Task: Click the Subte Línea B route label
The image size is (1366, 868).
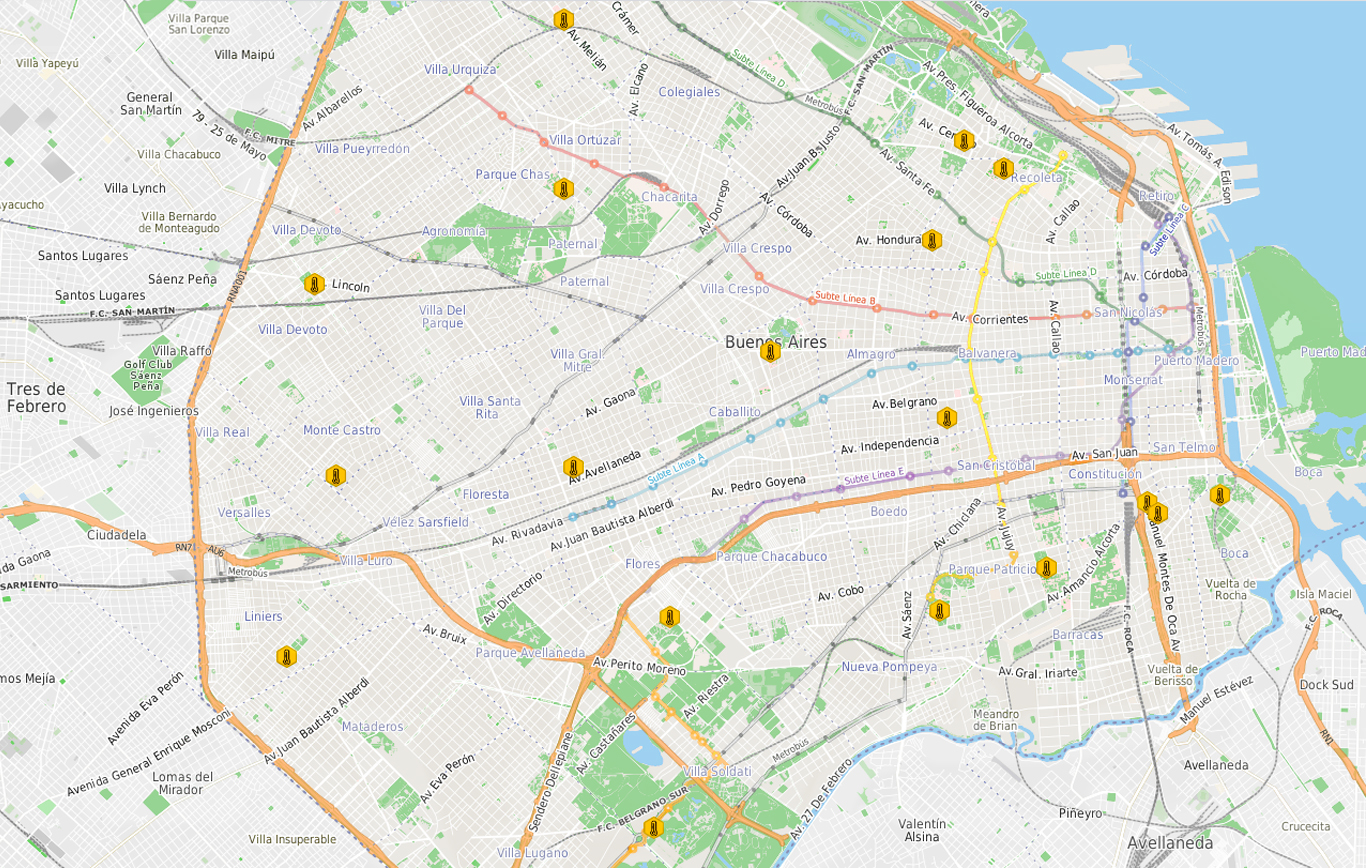Action: click(845, 297)
